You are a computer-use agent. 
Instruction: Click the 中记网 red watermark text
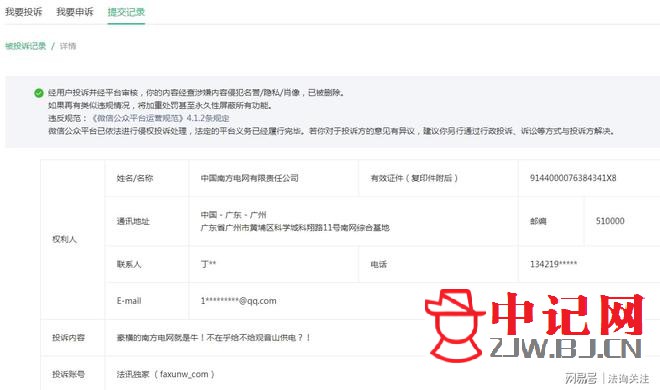pos(567,315)
